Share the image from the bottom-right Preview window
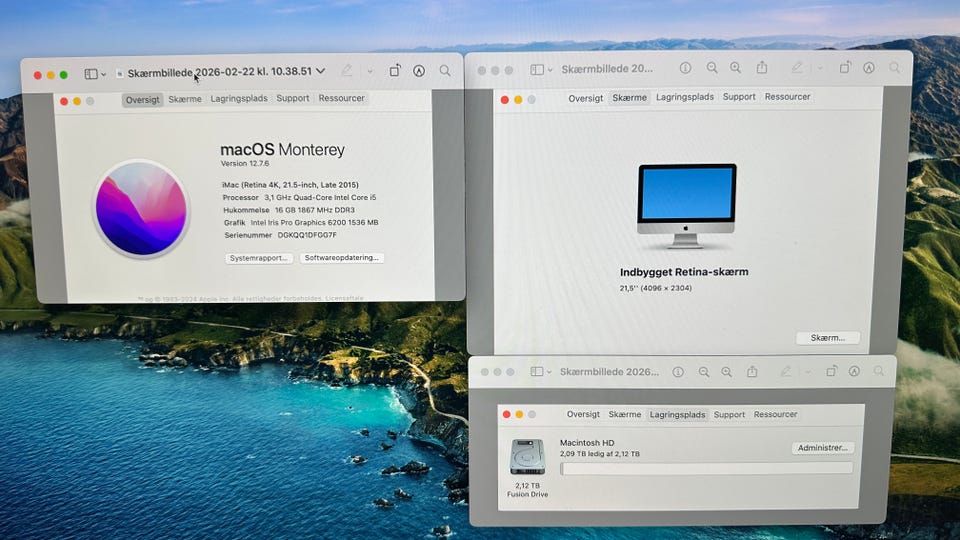Viewport: 960px width, 540px height. click(x=752, y=371)
